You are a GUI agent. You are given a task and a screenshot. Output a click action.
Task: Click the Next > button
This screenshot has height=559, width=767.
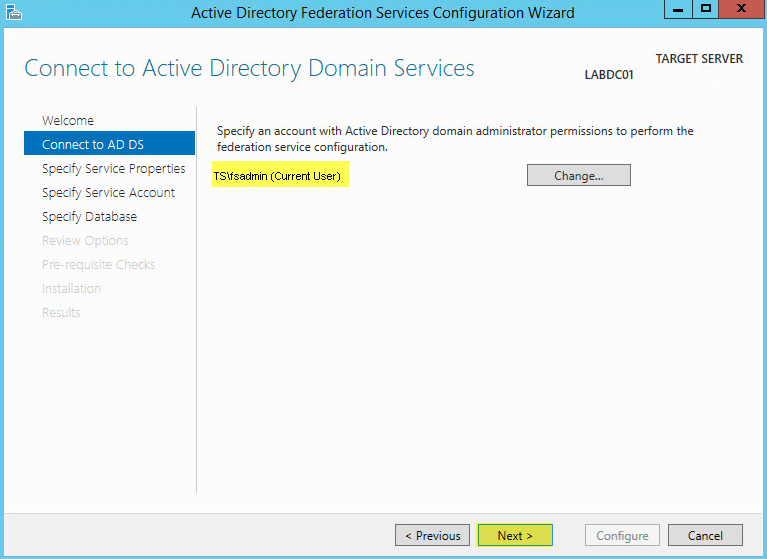point(515,535)
